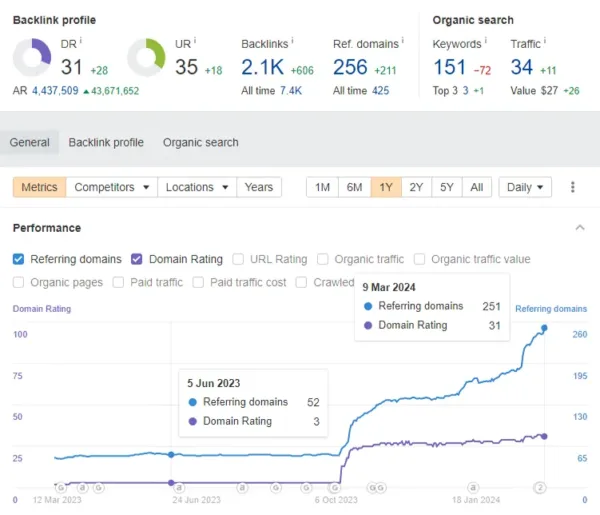Open the 151 keywords link
Screen dimensions: 600x515
click(x=450, y=67)
